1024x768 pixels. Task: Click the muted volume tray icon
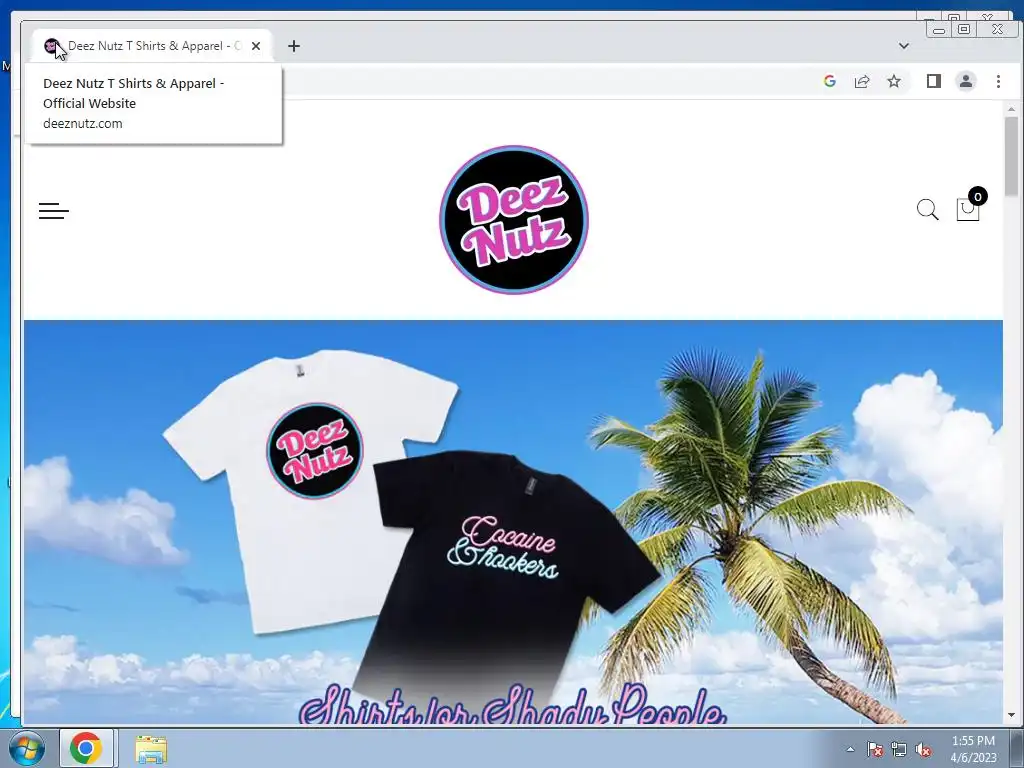923,749
